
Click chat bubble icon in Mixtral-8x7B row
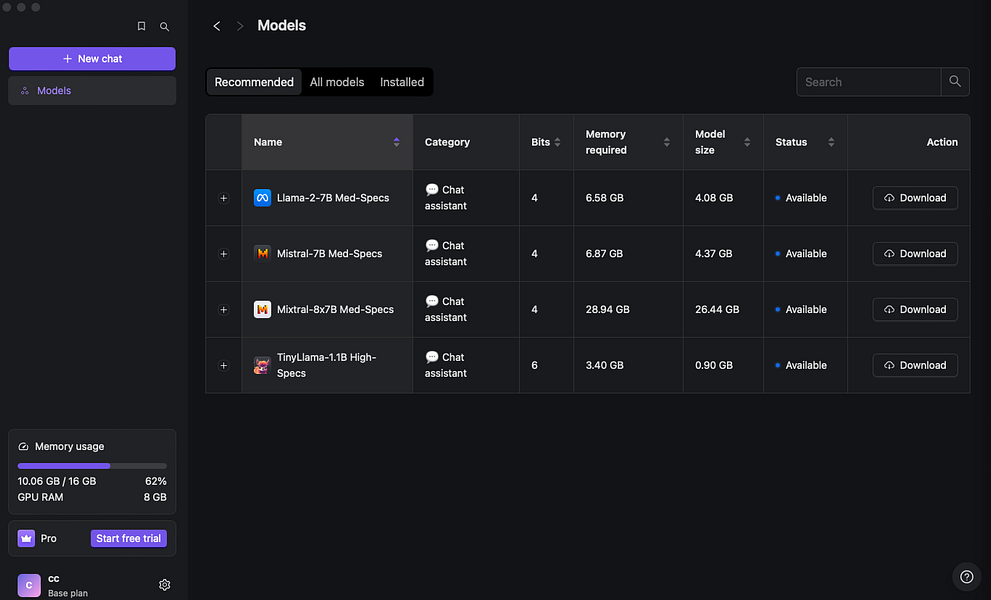432,300
